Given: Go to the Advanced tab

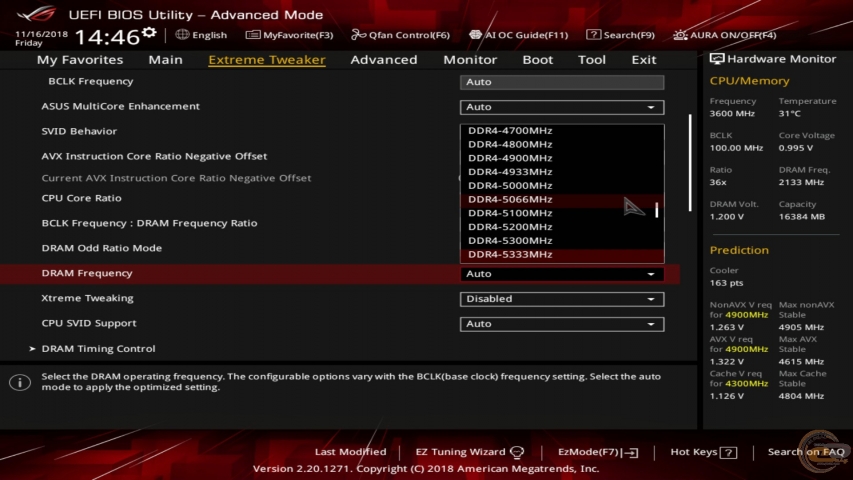Looking at the screenshot, I should pos(384,60).
